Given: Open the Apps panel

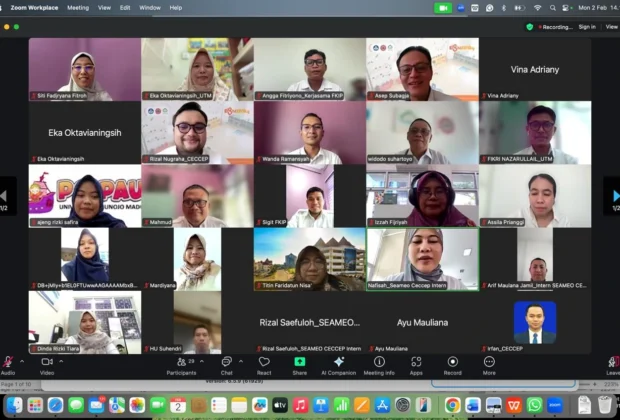Looking at the screenshot, I should [x=416, y=364].
